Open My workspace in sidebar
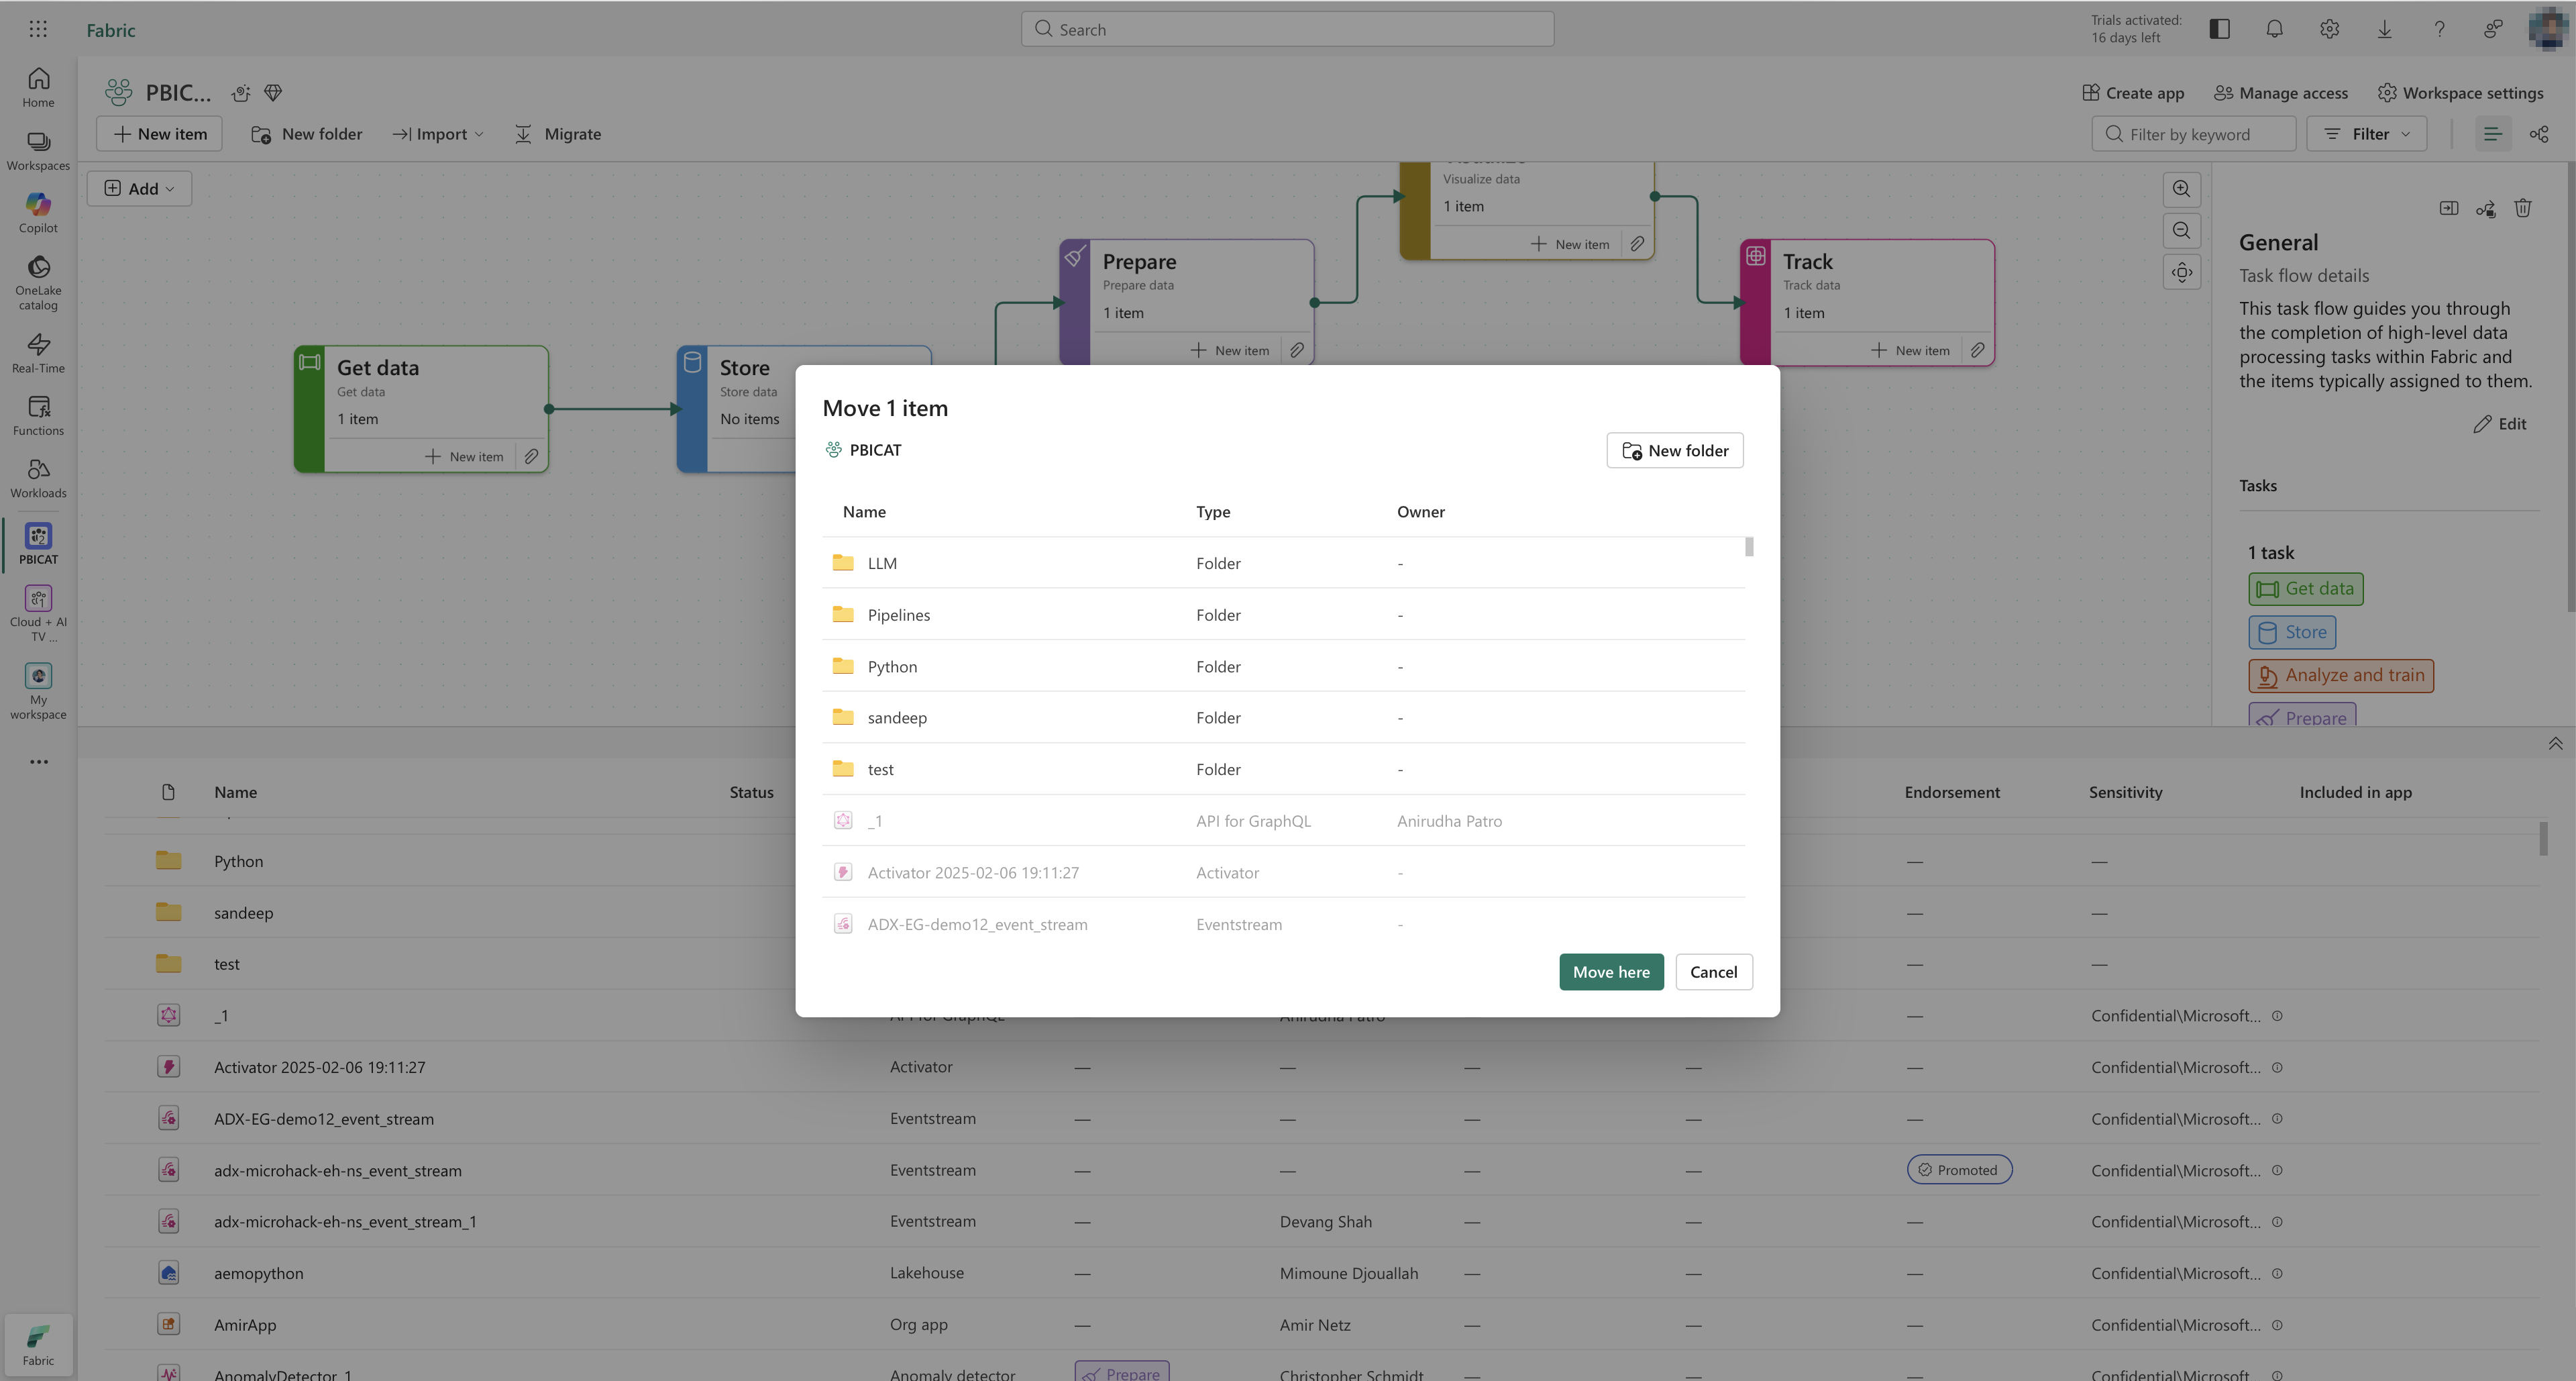 tap(38, 691)
